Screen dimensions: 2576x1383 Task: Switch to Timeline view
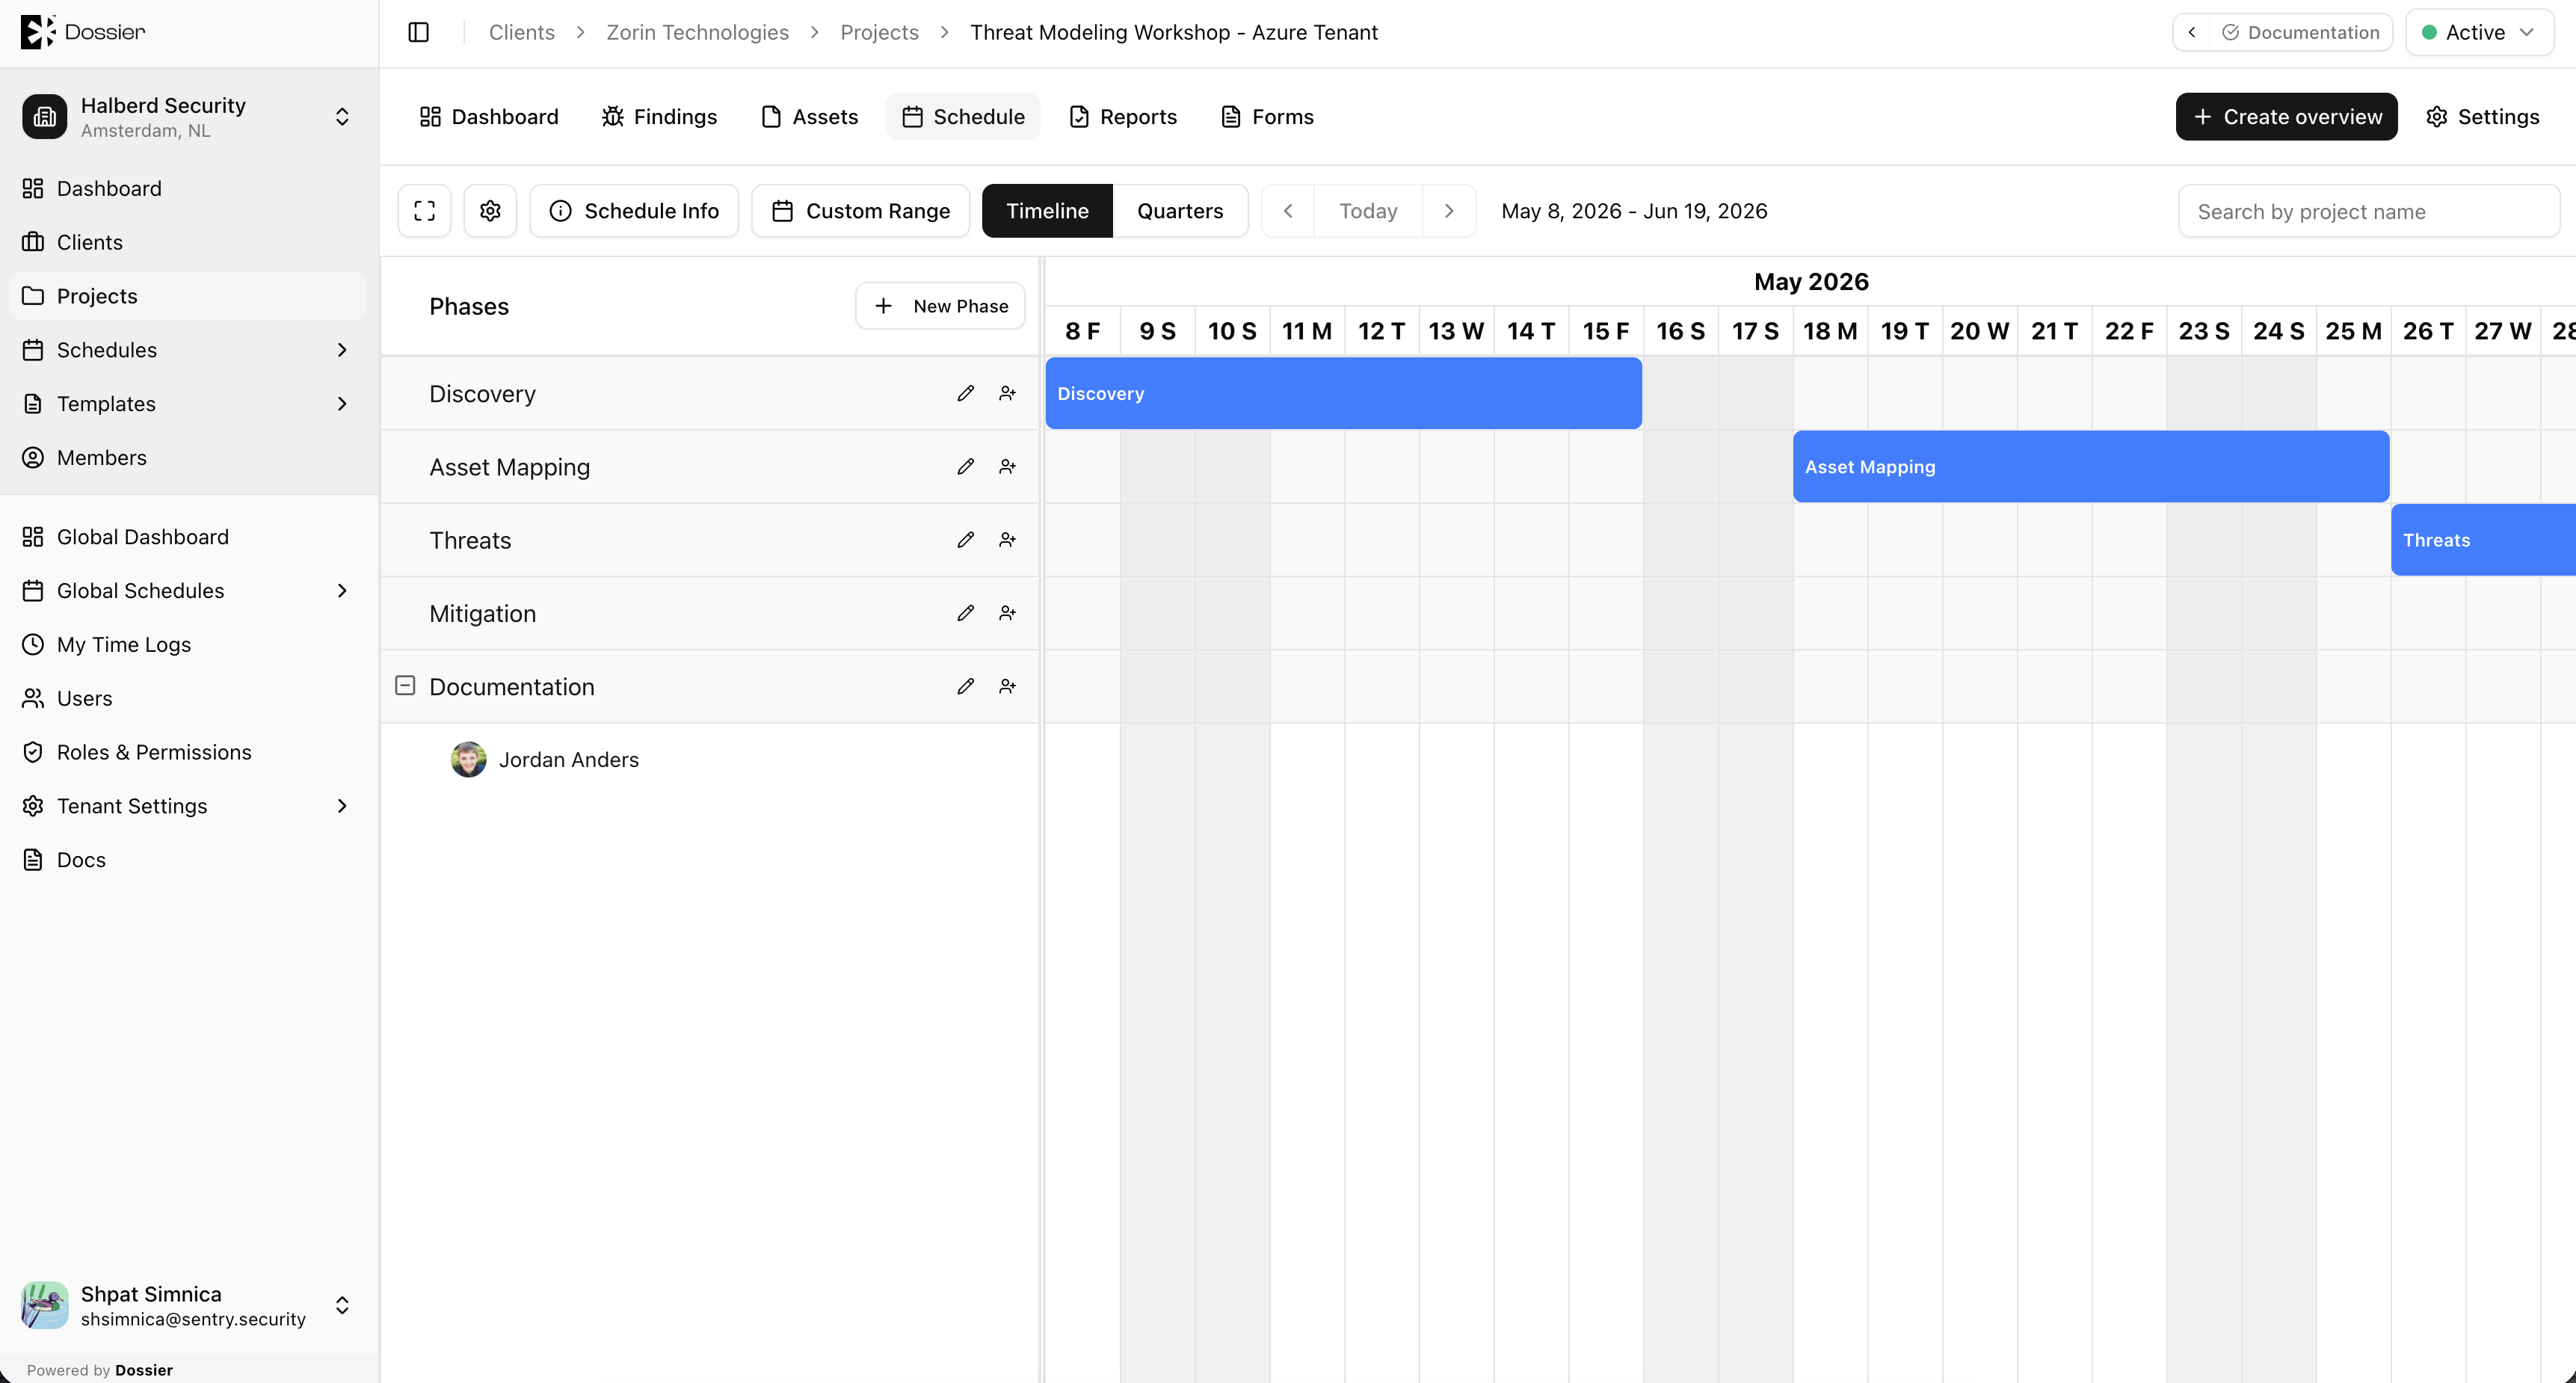[x=1047, y=211]
